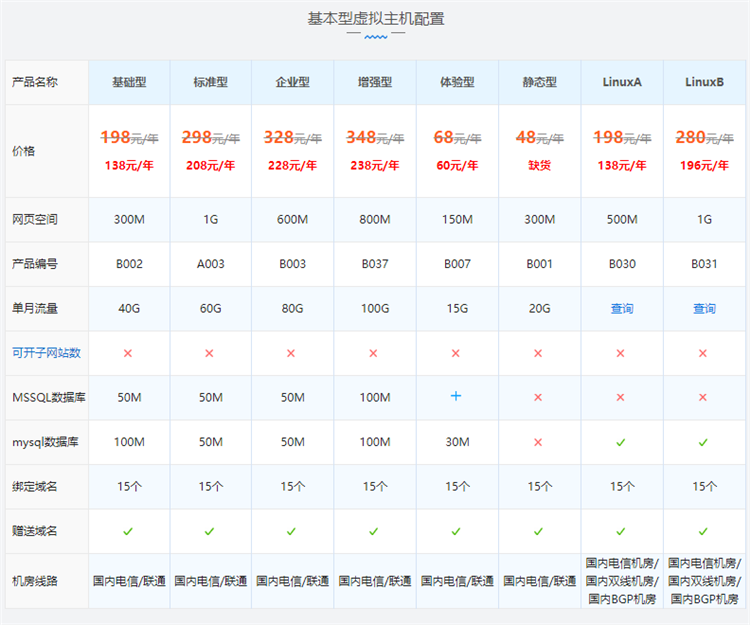750x625 pixels.
Task: Click product code B037 for 增强型
Action: coord(374,265)
